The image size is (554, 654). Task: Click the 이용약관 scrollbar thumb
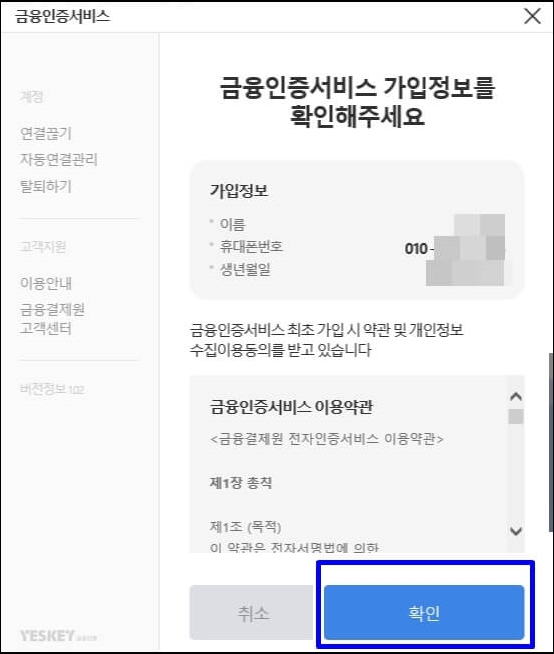pyautogui.click(x=516, y=416)
